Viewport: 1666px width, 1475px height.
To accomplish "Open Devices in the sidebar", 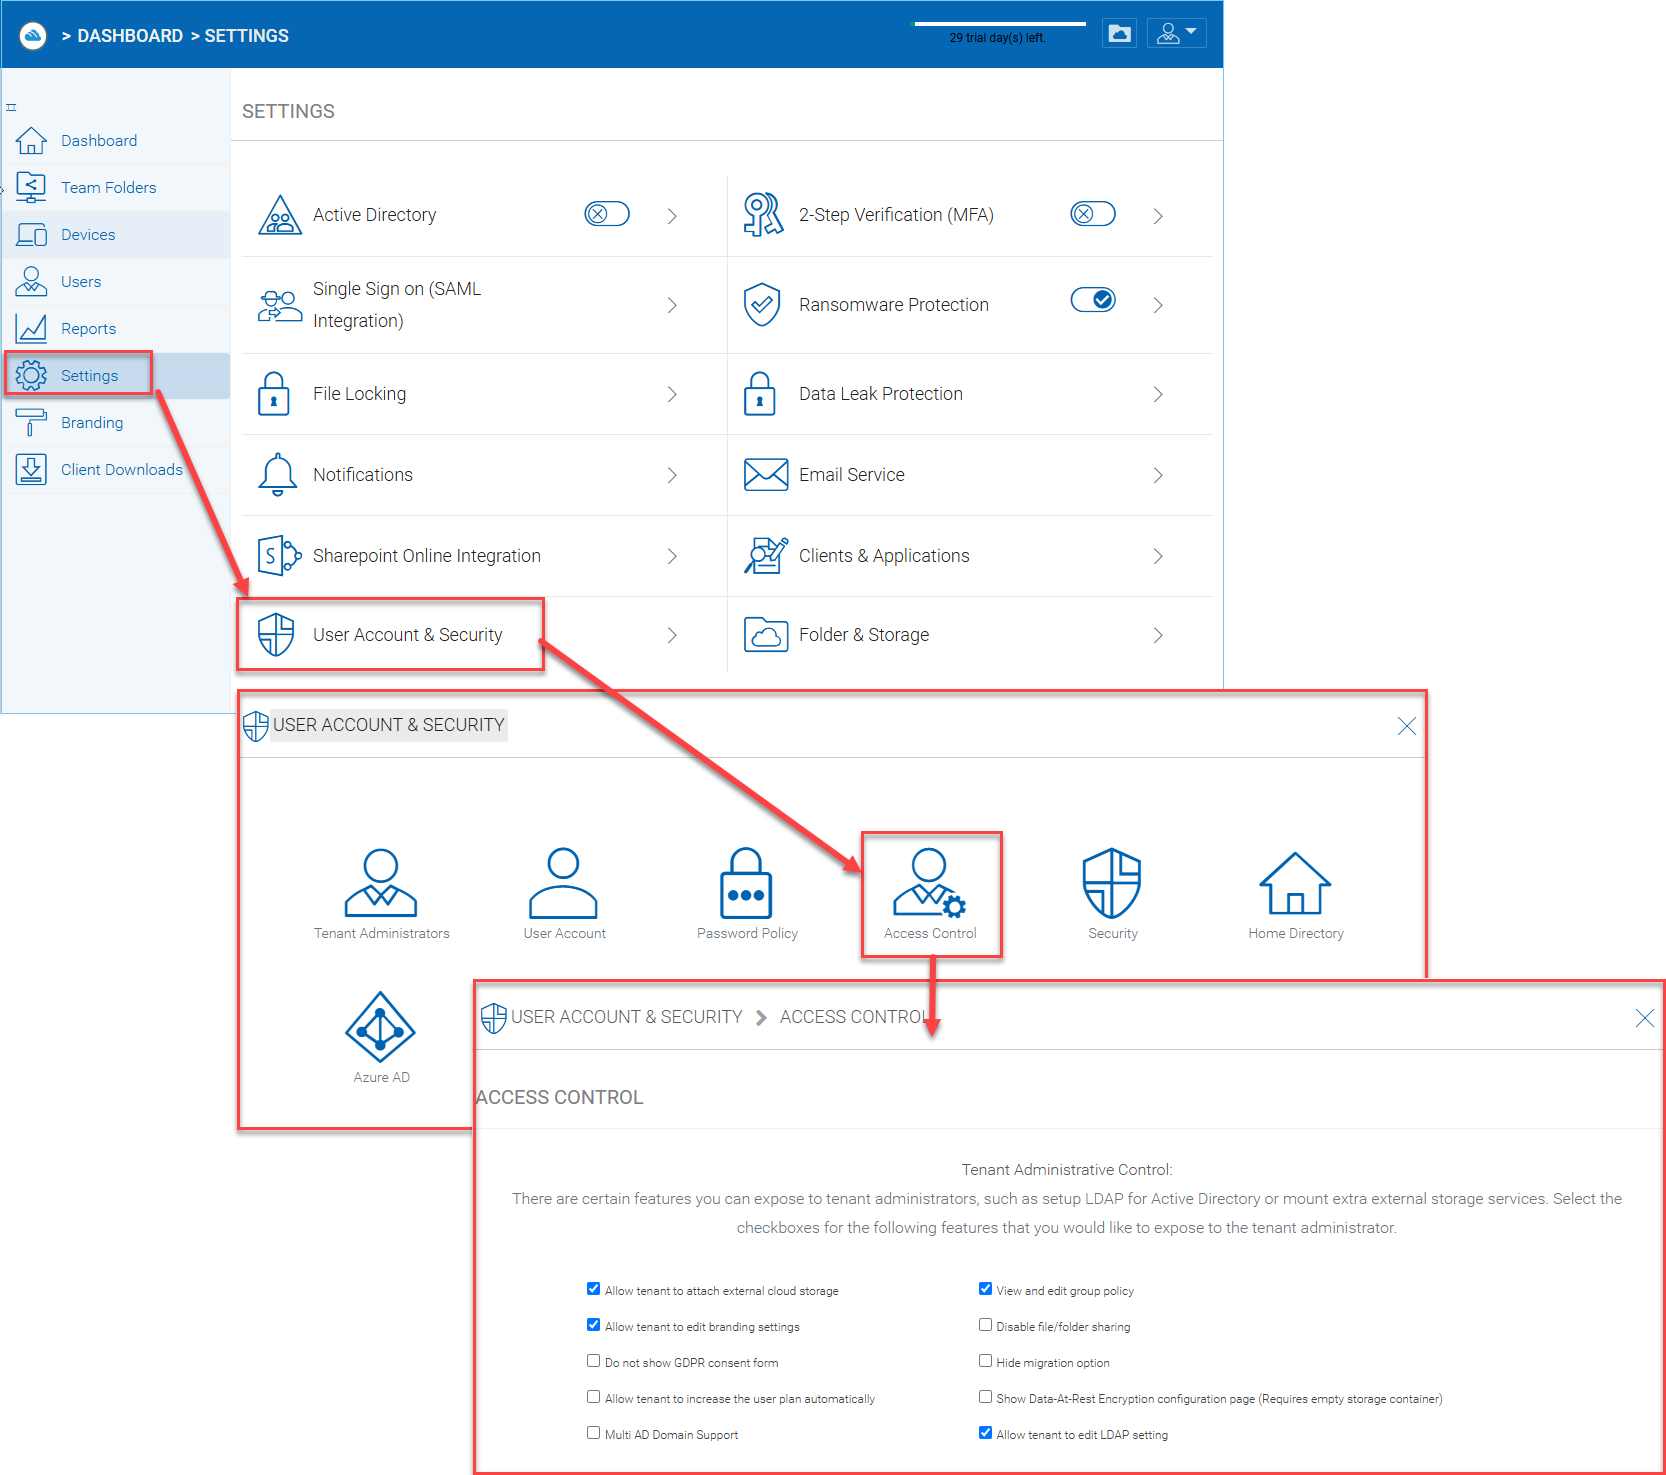I will point(116,235).
